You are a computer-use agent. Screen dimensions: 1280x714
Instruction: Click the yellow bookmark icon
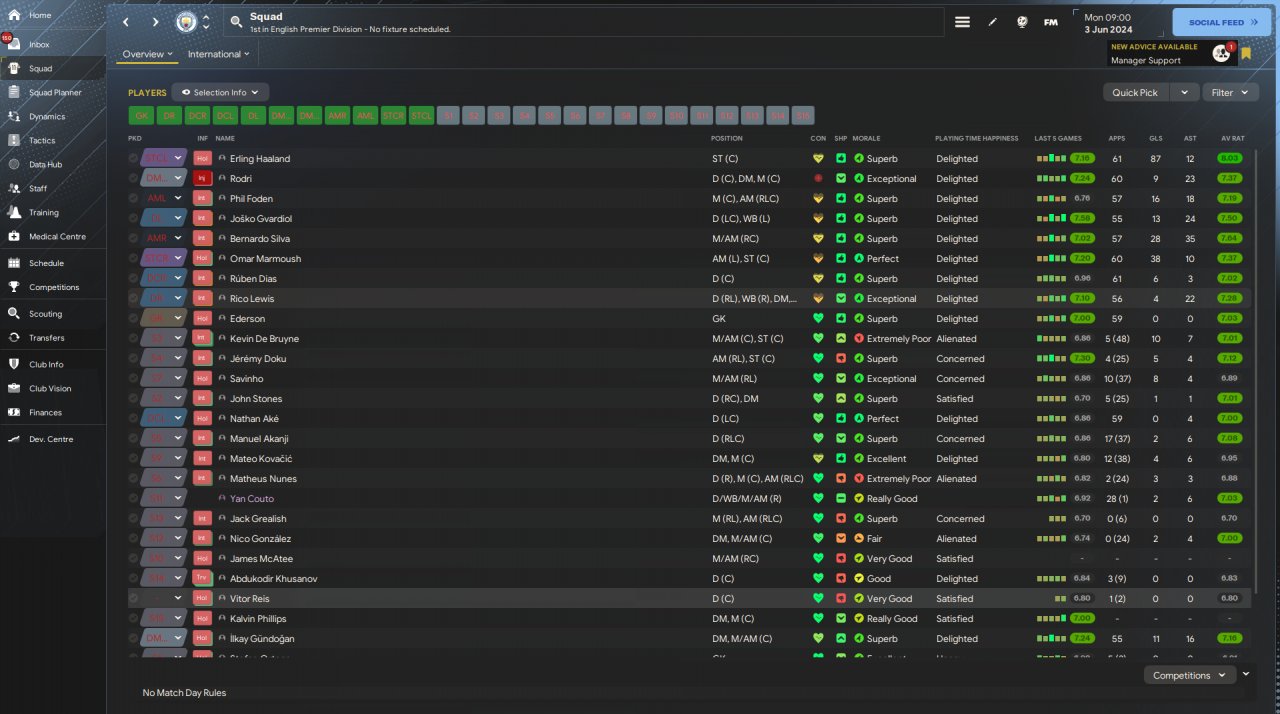(1246, 54)
